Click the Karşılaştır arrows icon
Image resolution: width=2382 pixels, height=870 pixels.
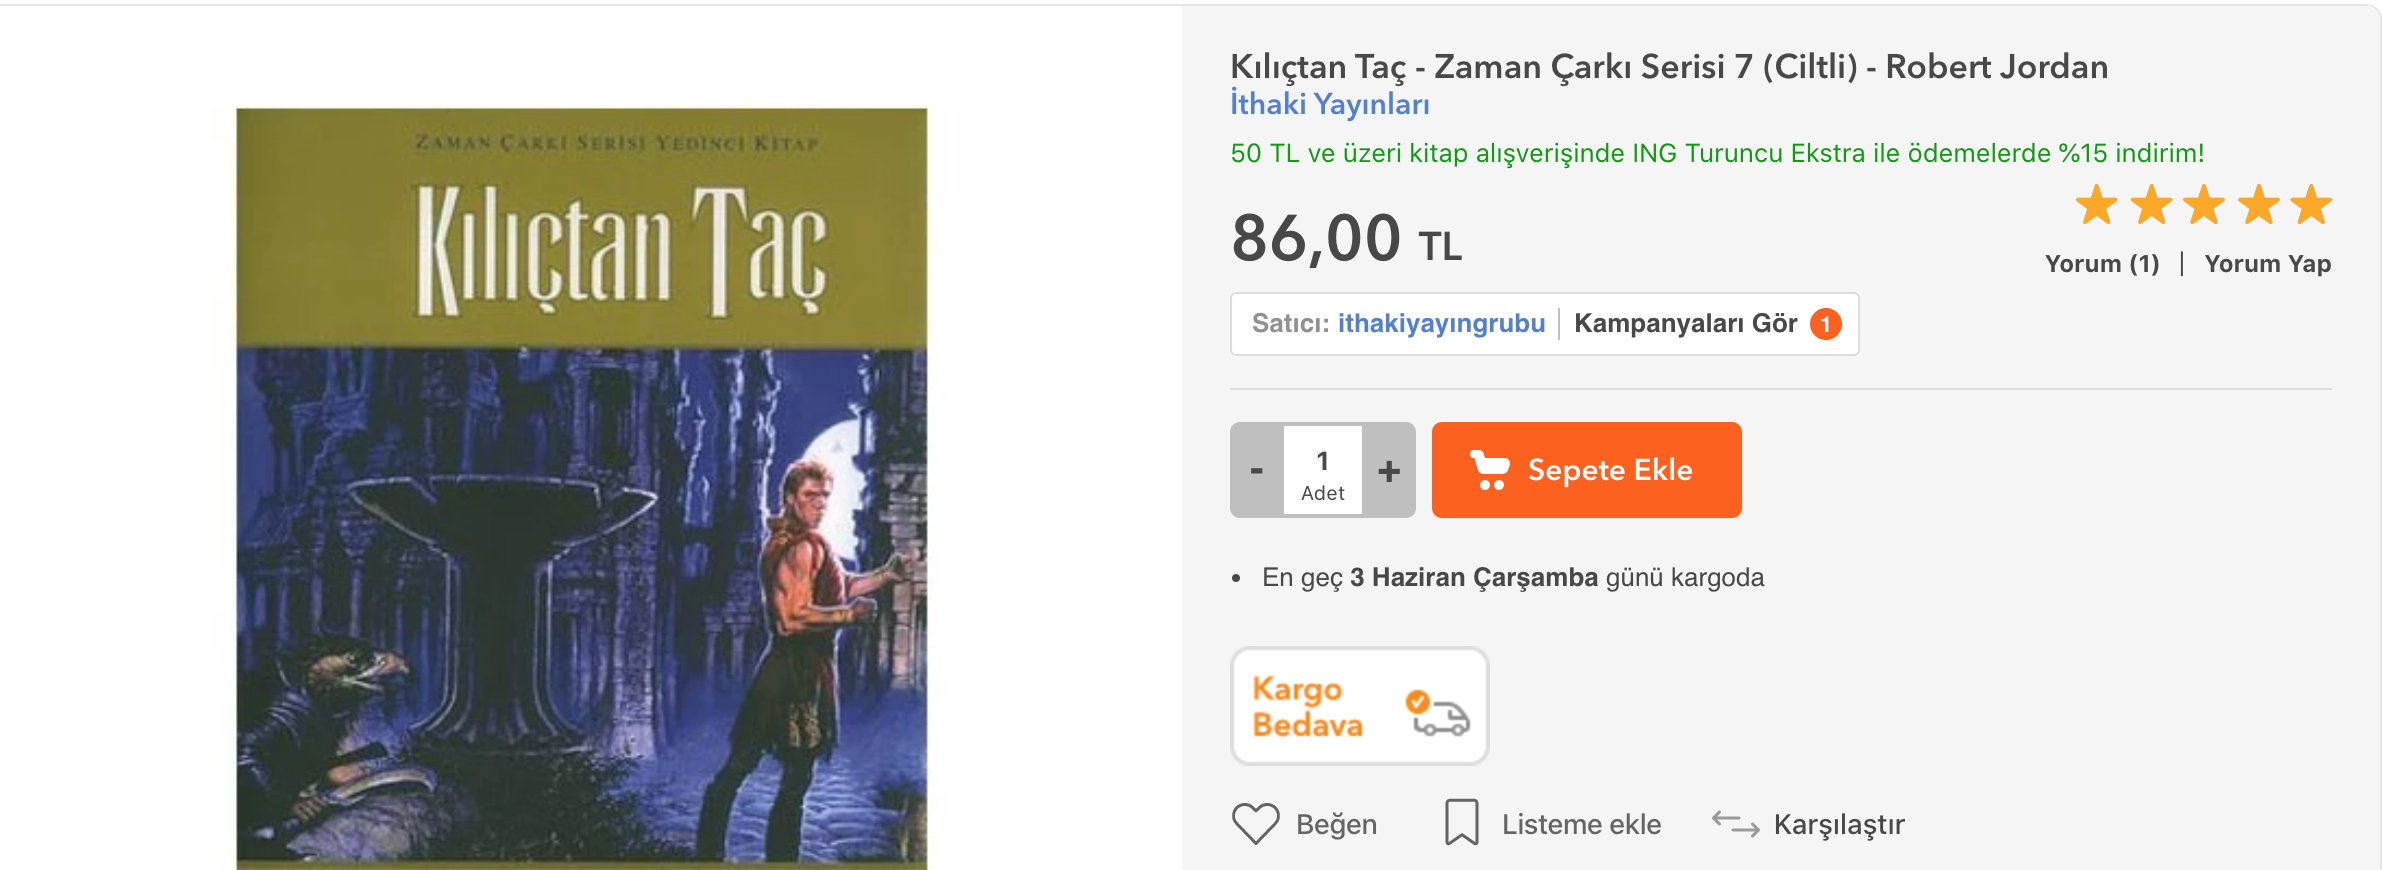click(x=1735, y=824)
